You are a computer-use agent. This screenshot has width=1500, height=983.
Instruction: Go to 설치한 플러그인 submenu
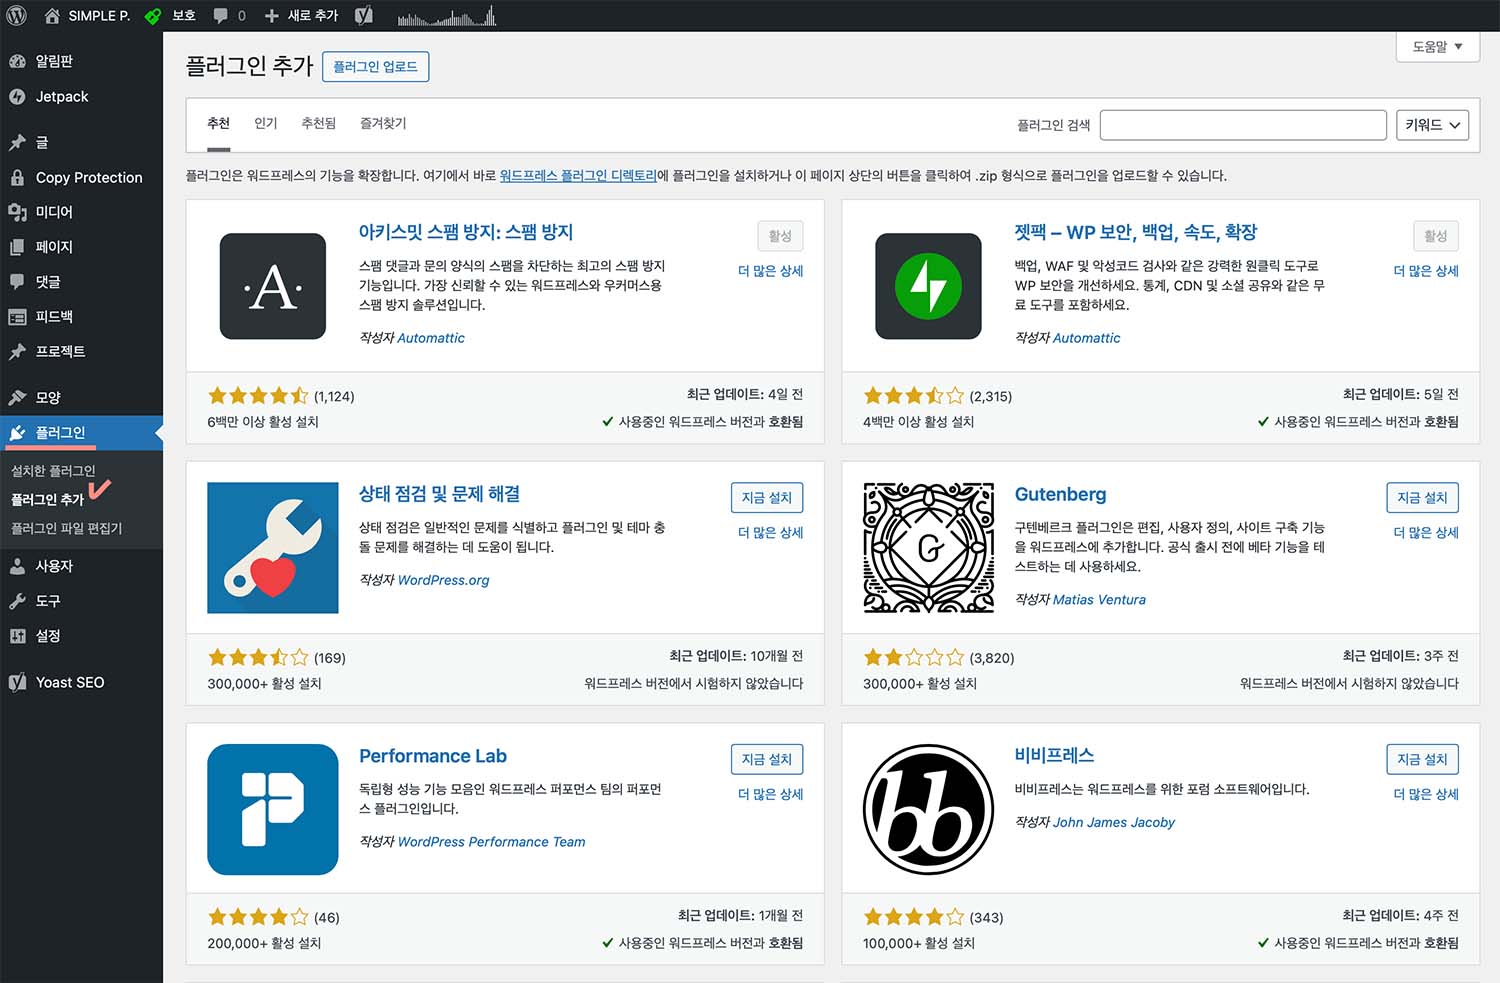[53, 470]
